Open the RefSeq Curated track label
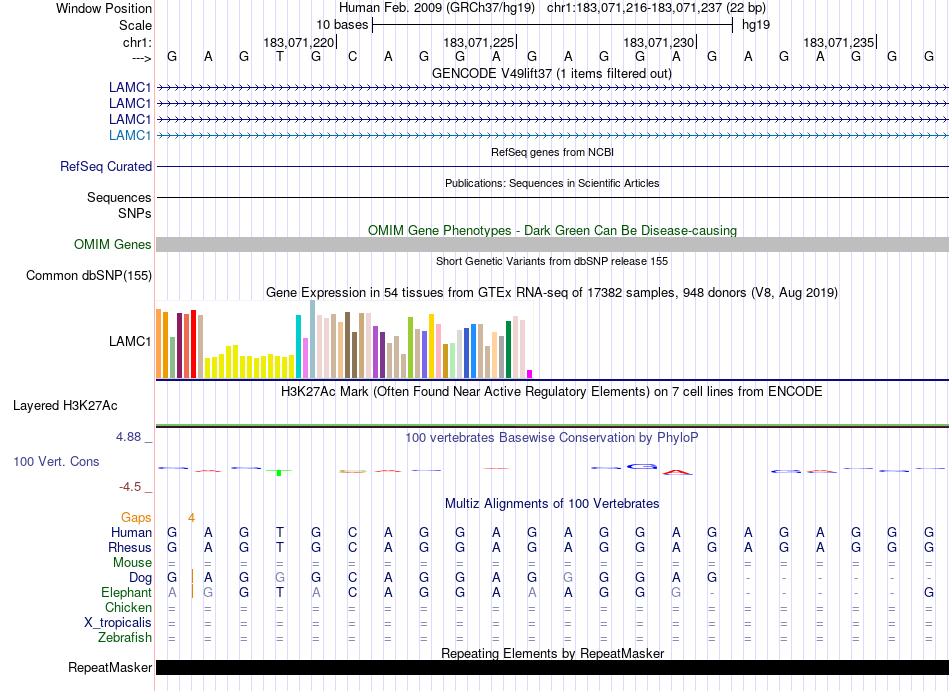Screen dimensions: 950x691 (106, 167)
